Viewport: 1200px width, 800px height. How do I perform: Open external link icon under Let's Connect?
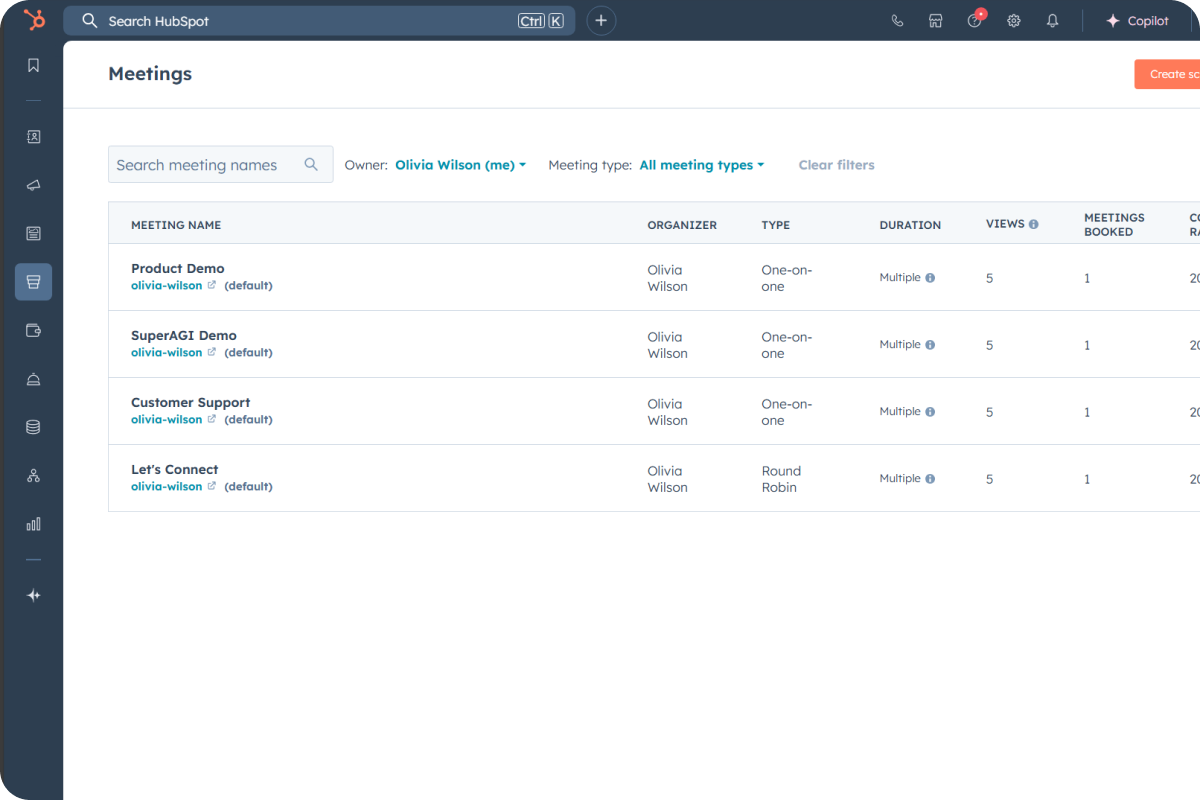(211, 486)
